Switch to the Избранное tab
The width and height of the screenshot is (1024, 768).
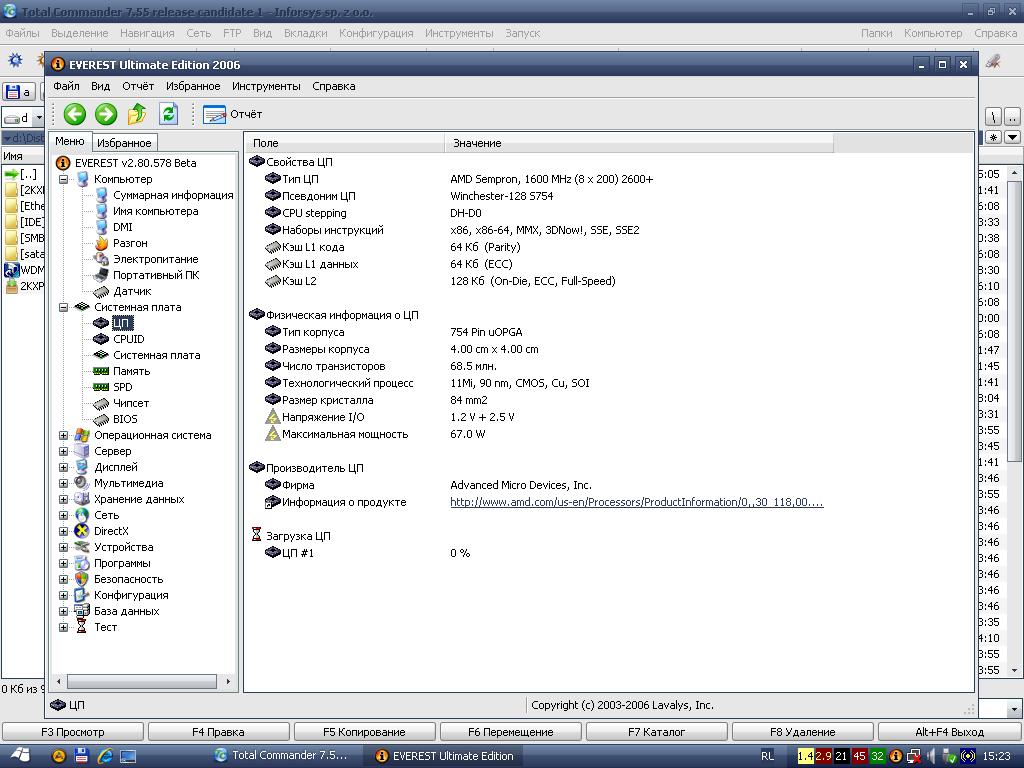[125, 143]
